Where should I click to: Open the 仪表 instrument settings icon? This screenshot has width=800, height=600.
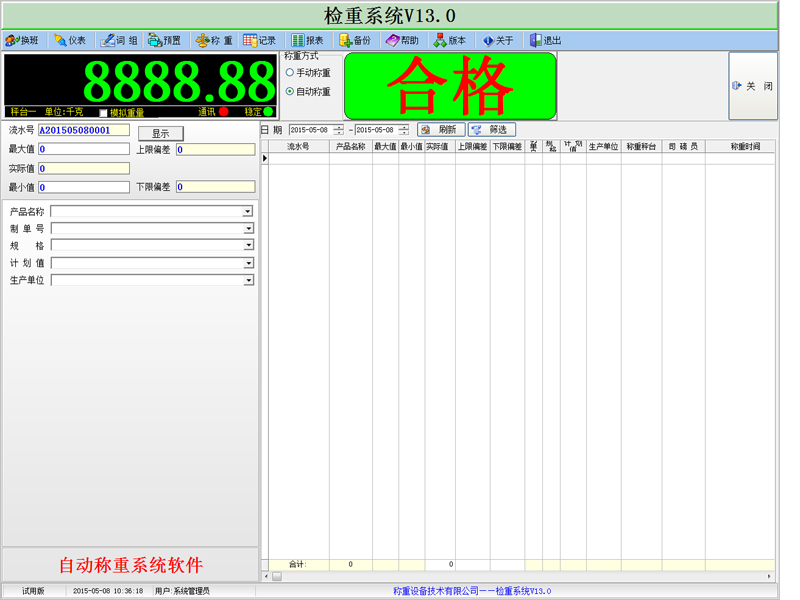tap(70, 40)
